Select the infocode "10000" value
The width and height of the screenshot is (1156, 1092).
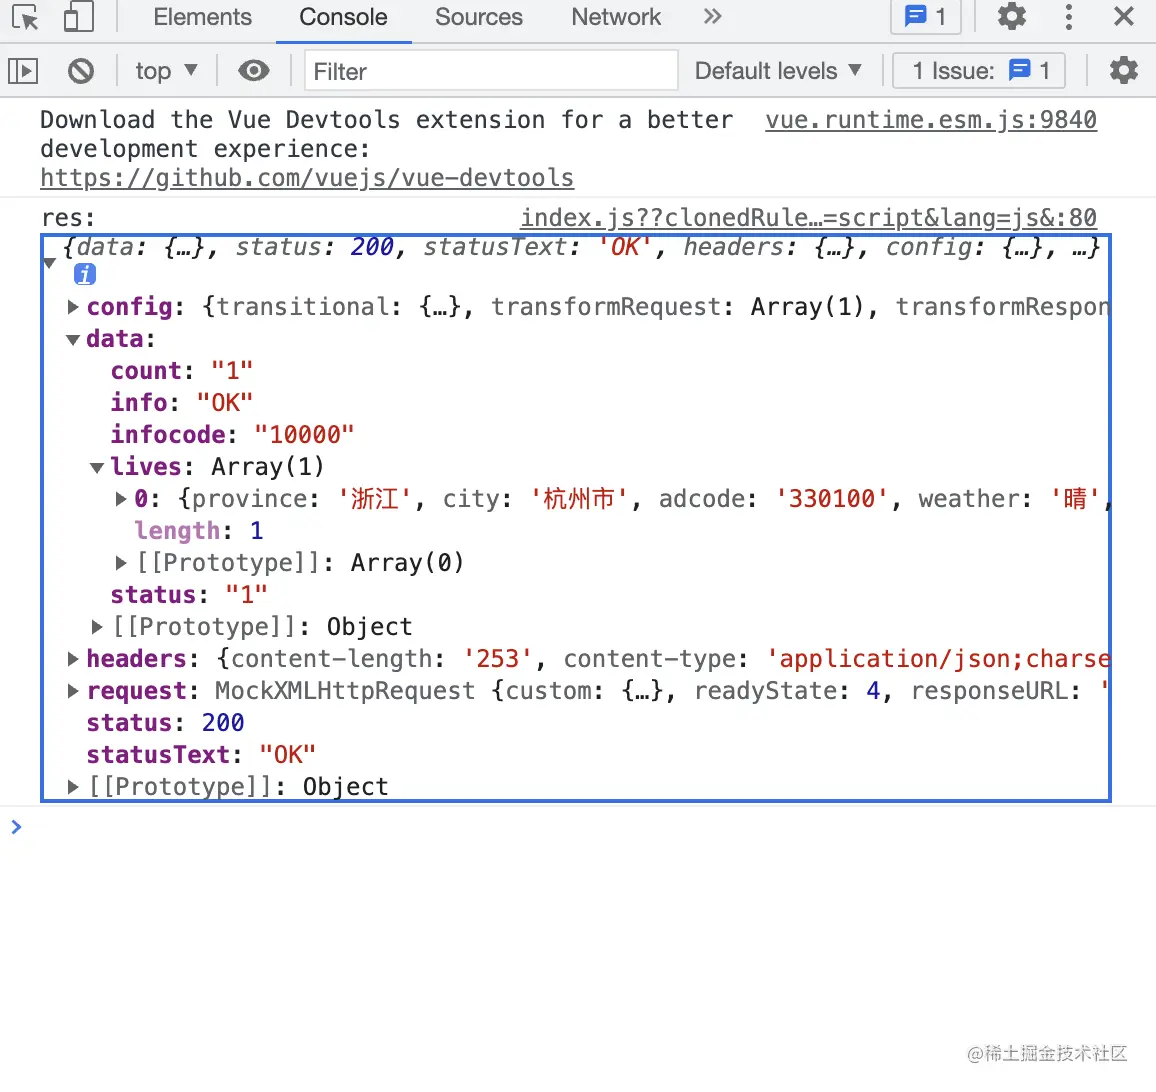tap(304, 435)
